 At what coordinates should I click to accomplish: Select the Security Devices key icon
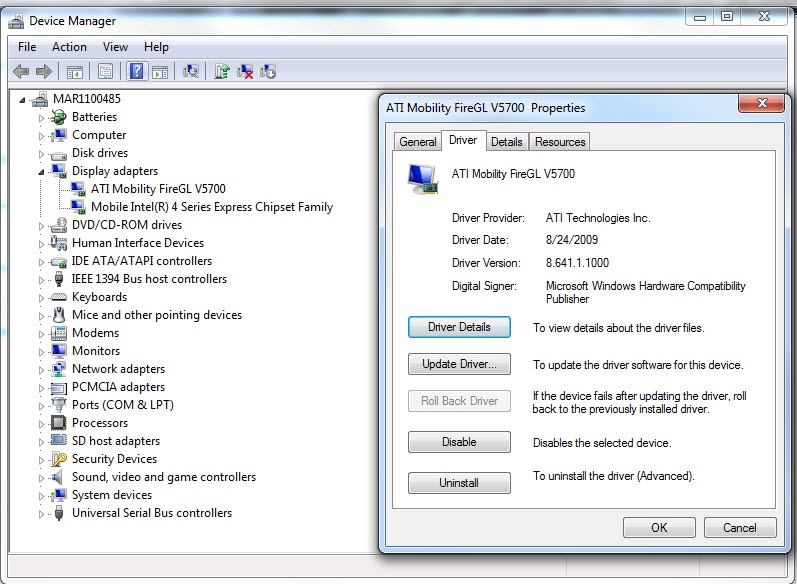pyautogui.click(x=59, y=459)
